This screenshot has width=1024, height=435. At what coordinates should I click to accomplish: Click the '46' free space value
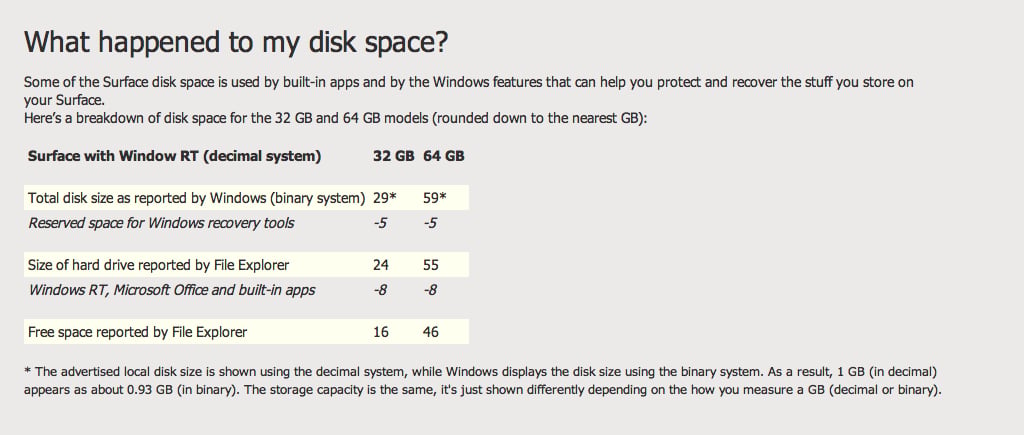(430, 332)
